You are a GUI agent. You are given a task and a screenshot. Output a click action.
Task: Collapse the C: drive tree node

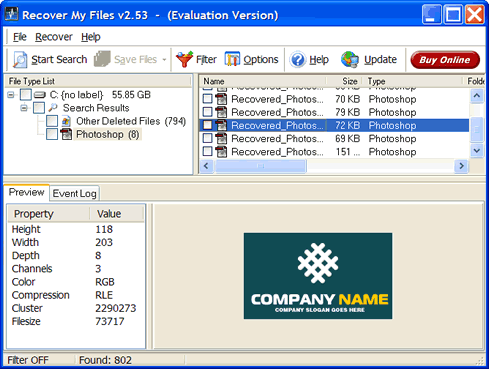click(11, 95)
